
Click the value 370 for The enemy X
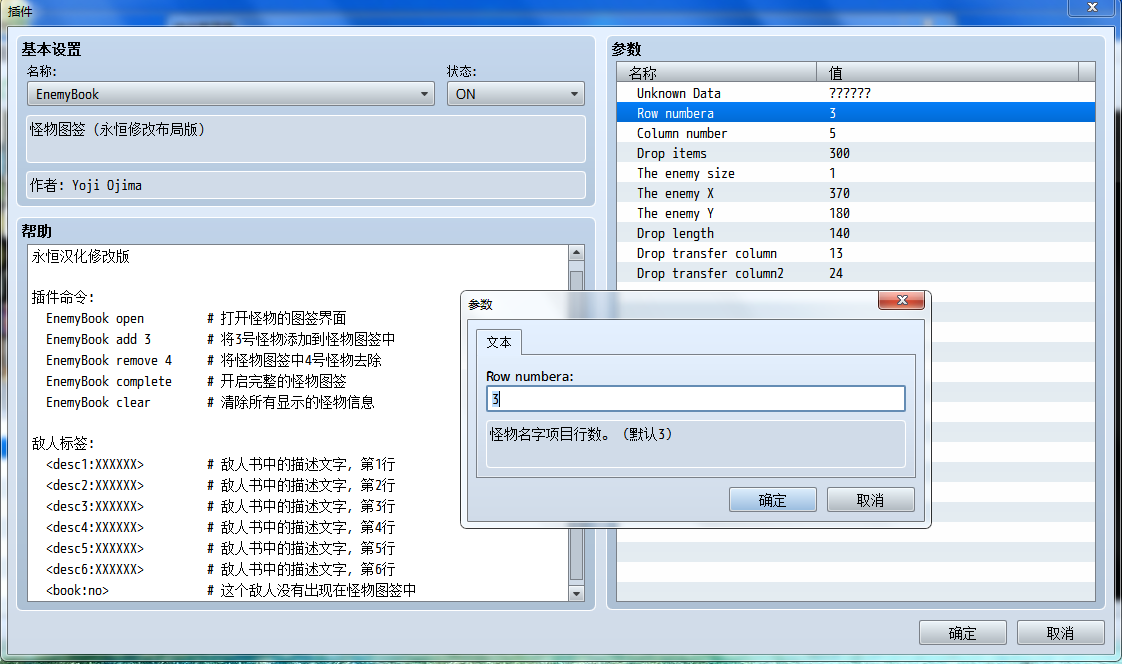pos(839,193)
